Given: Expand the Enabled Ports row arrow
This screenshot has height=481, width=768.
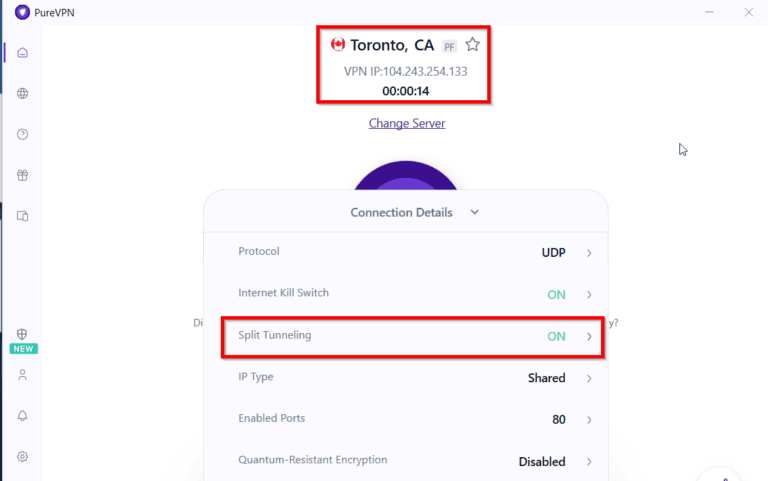Looking at the screenshot, I should (589, 420).
